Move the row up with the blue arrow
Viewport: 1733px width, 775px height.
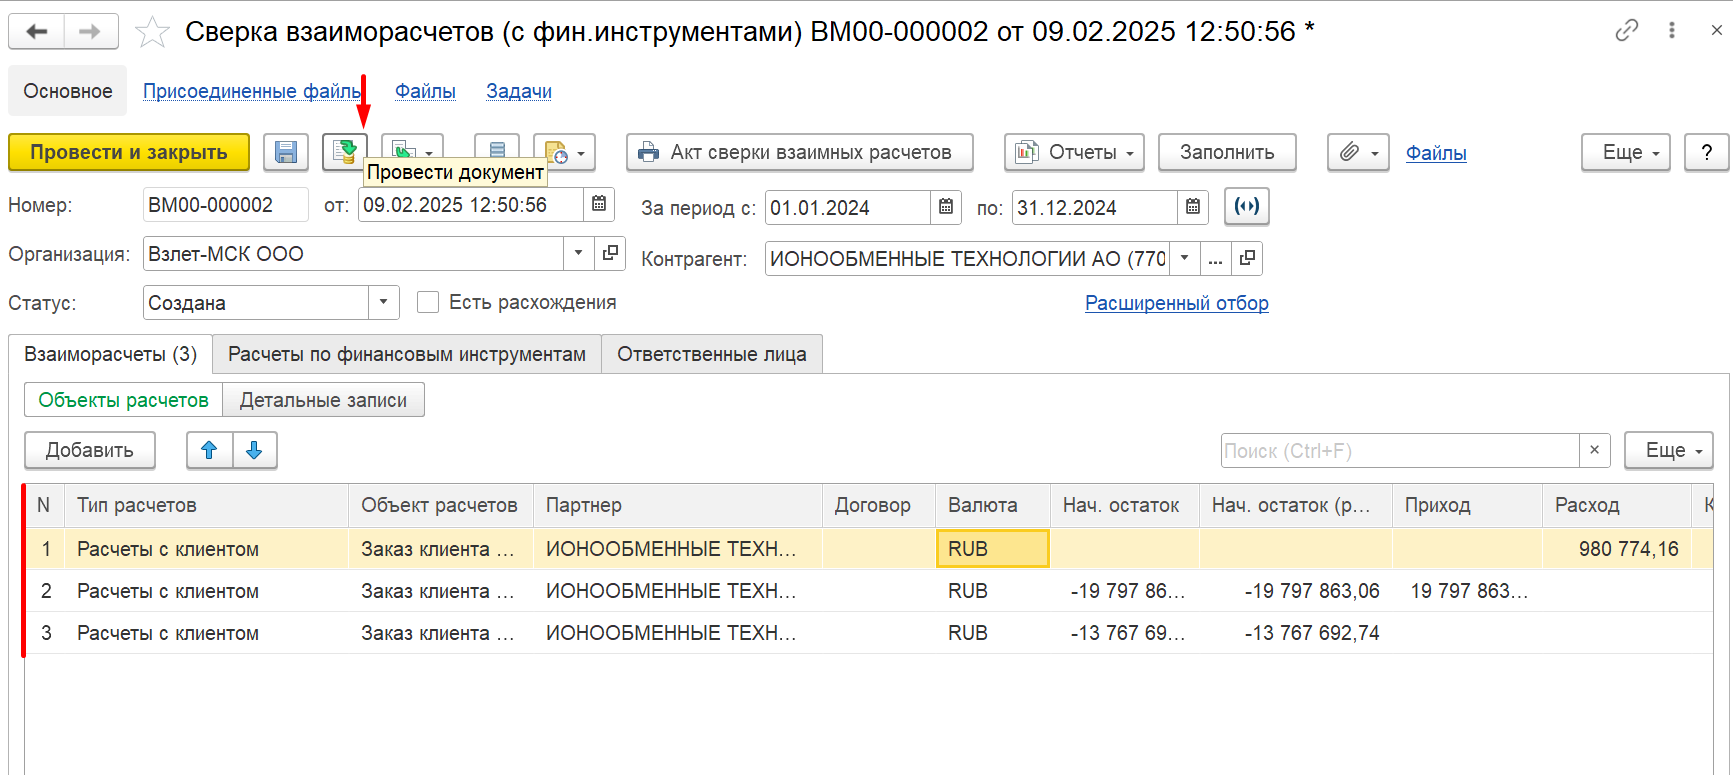point(209,450)
